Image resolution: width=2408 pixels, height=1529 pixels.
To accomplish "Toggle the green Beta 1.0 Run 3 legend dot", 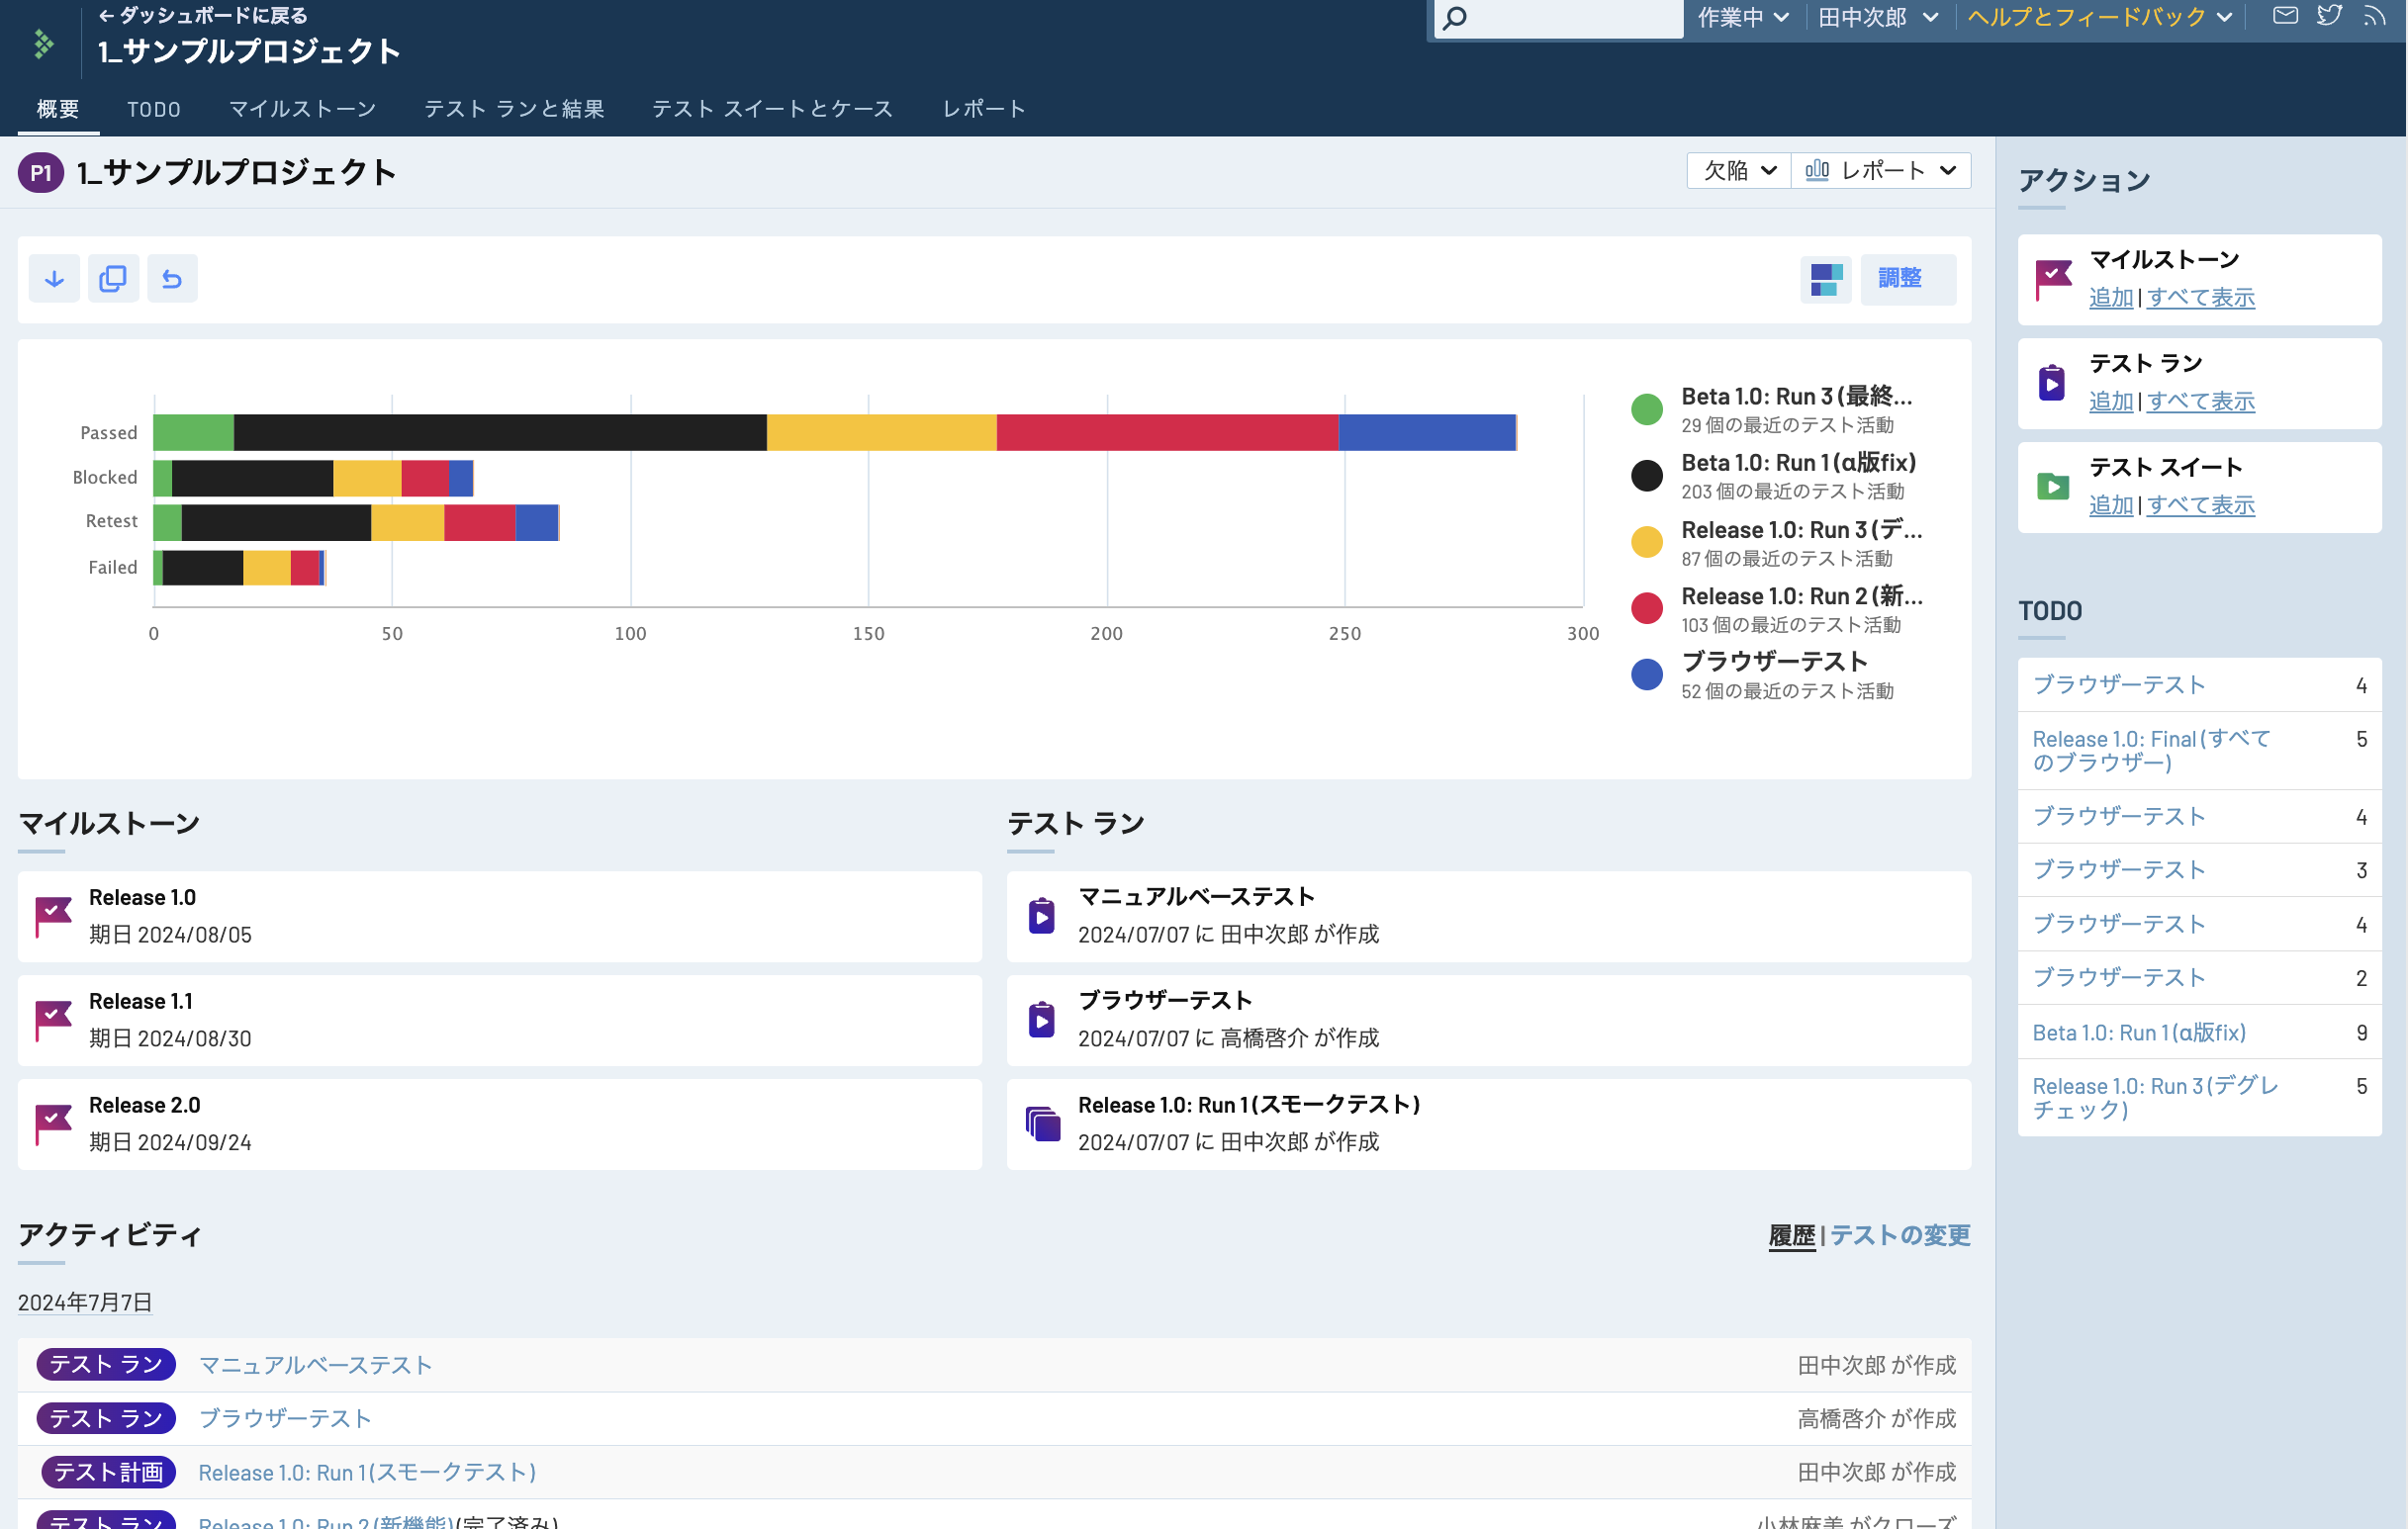I will click(1646, 409).
